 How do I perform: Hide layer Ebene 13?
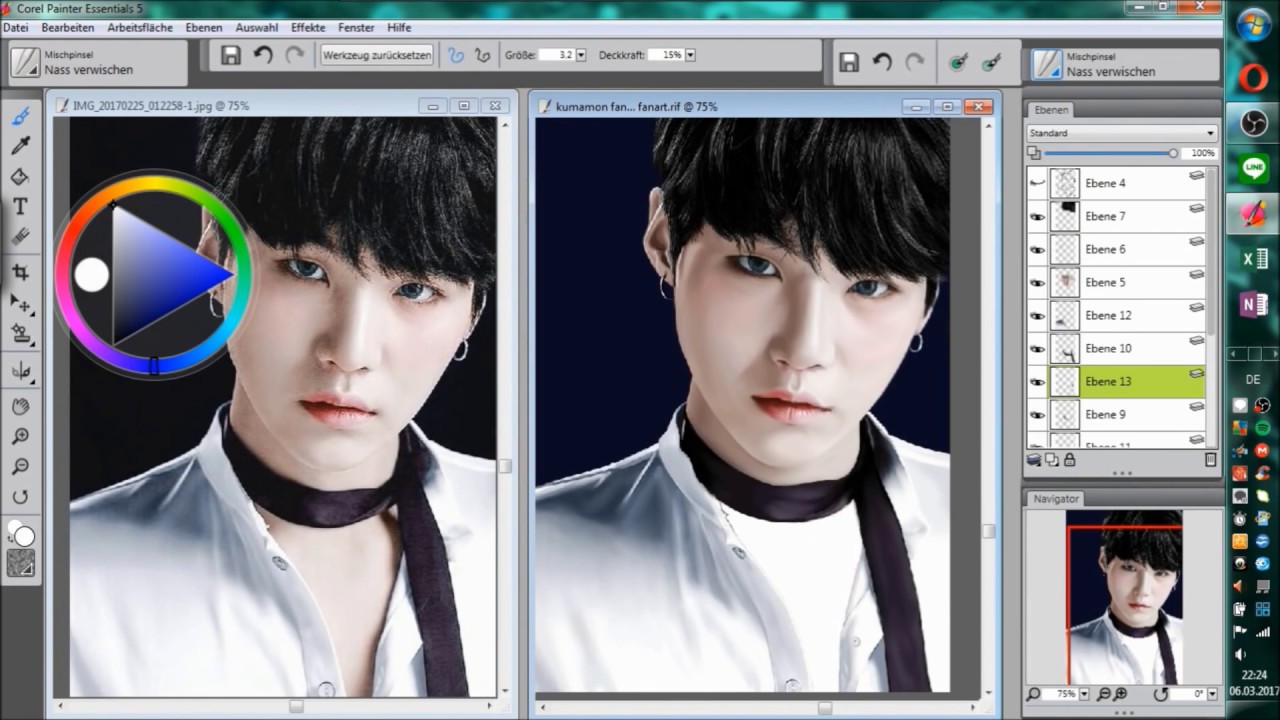coord(1037,381)
